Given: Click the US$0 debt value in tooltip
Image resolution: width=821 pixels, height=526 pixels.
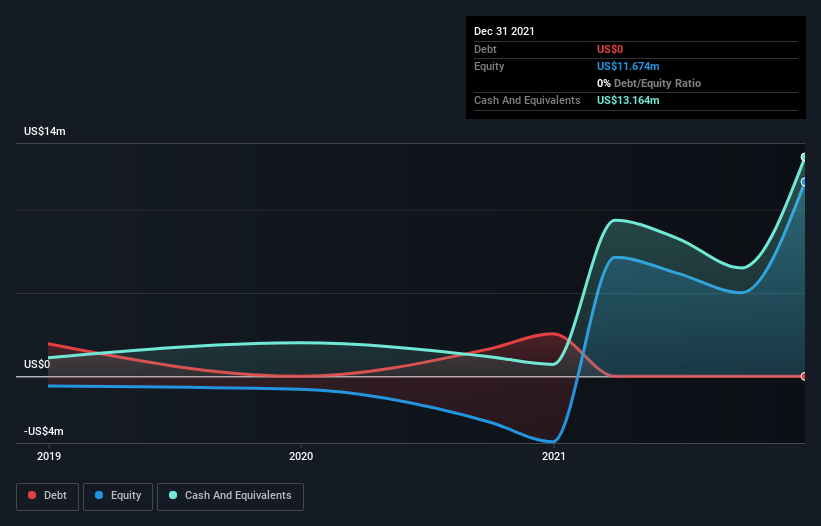Looking at the screenshot, I should [x=610, y=49].
